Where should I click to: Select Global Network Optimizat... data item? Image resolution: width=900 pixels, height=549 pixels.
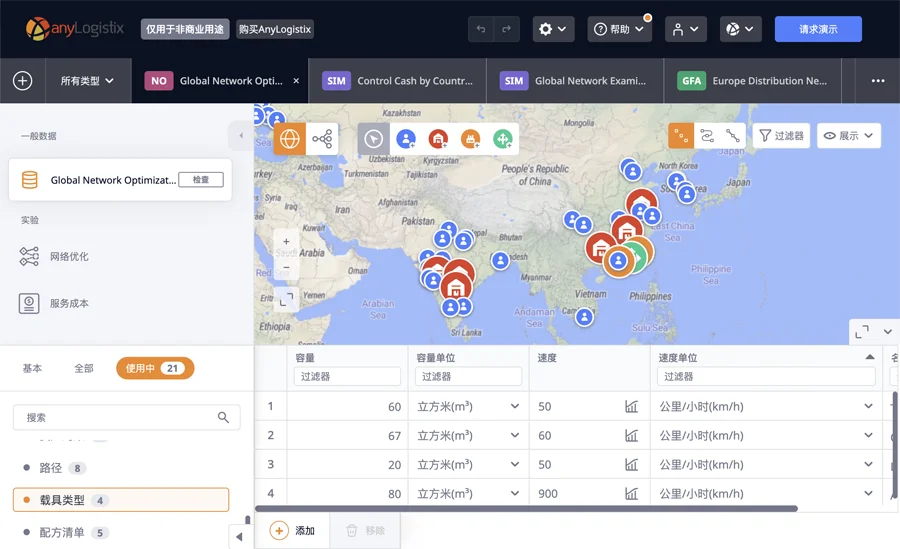click(x=120, y=180)
